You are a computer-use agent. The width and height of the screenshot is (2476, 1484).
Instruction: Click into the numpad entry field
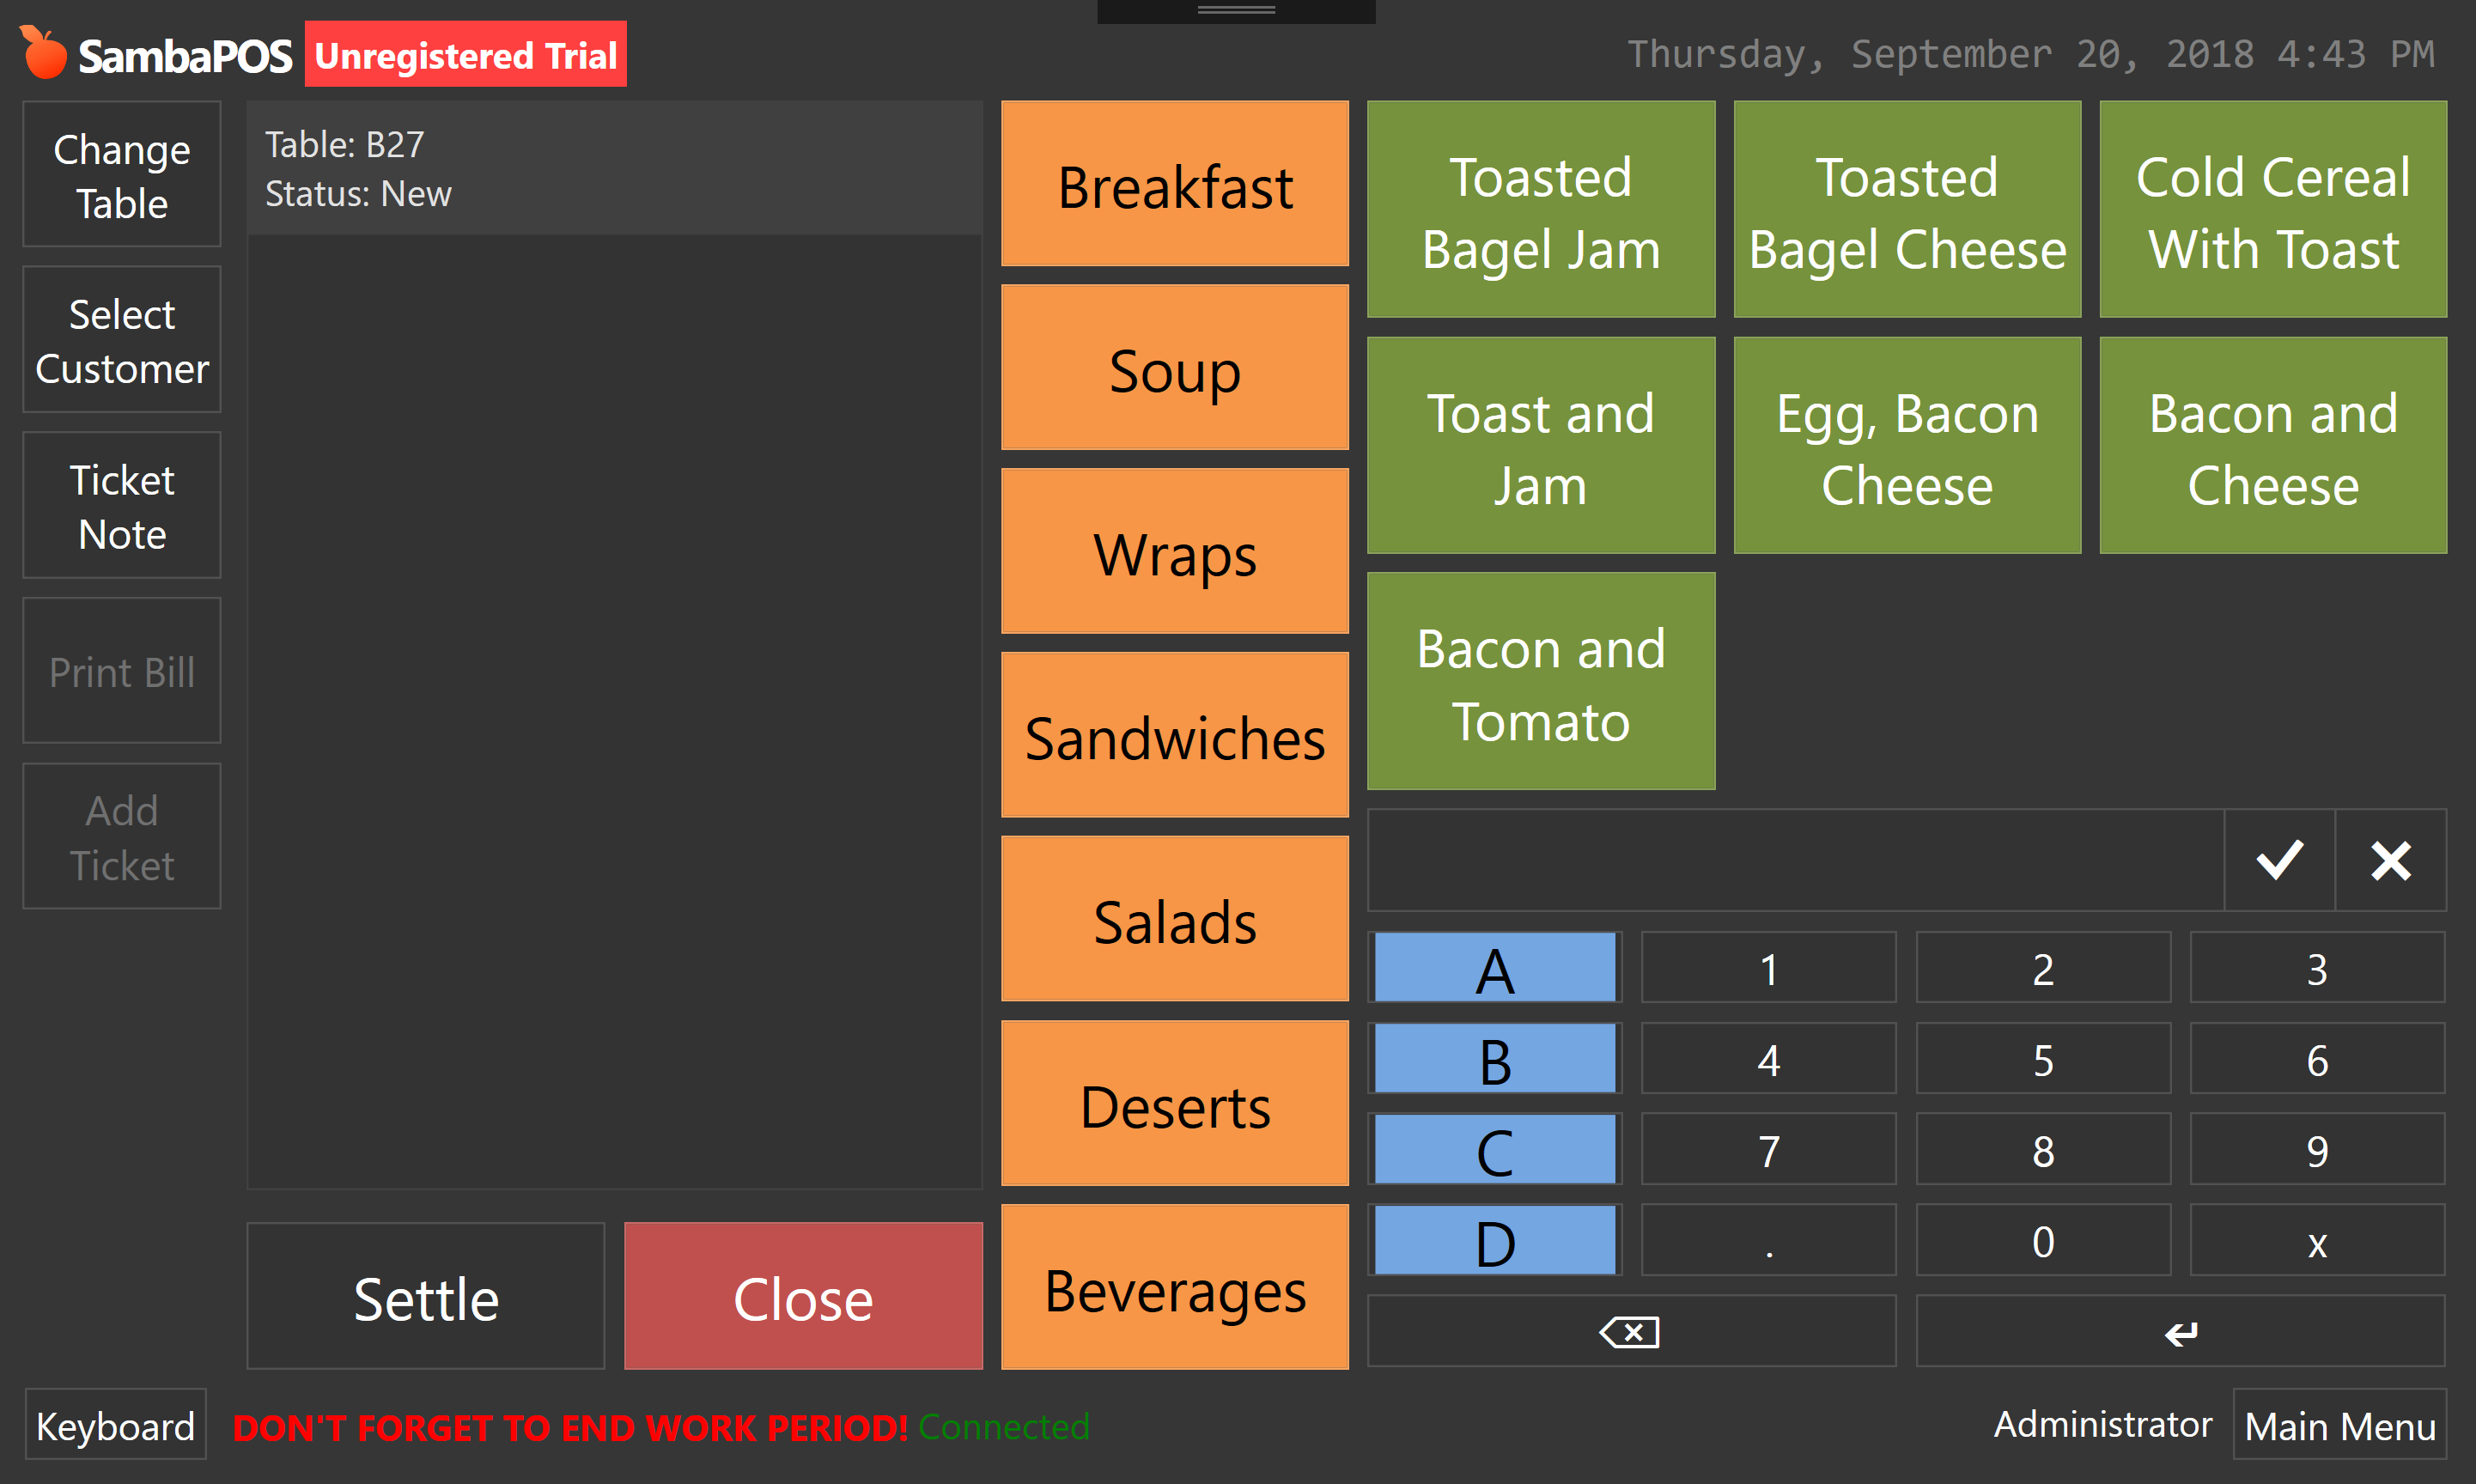(x=1794, y=860)
